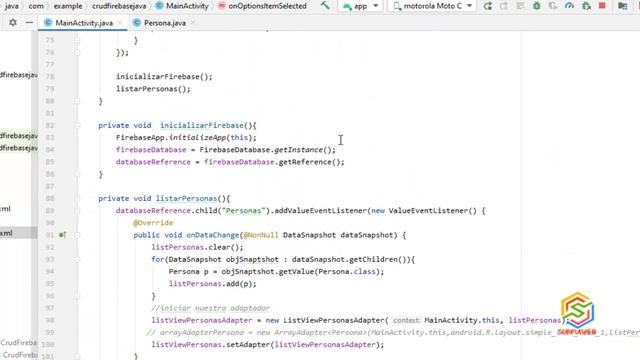Click the commented arrayAdapterPersona line 99

coord(393,333)
